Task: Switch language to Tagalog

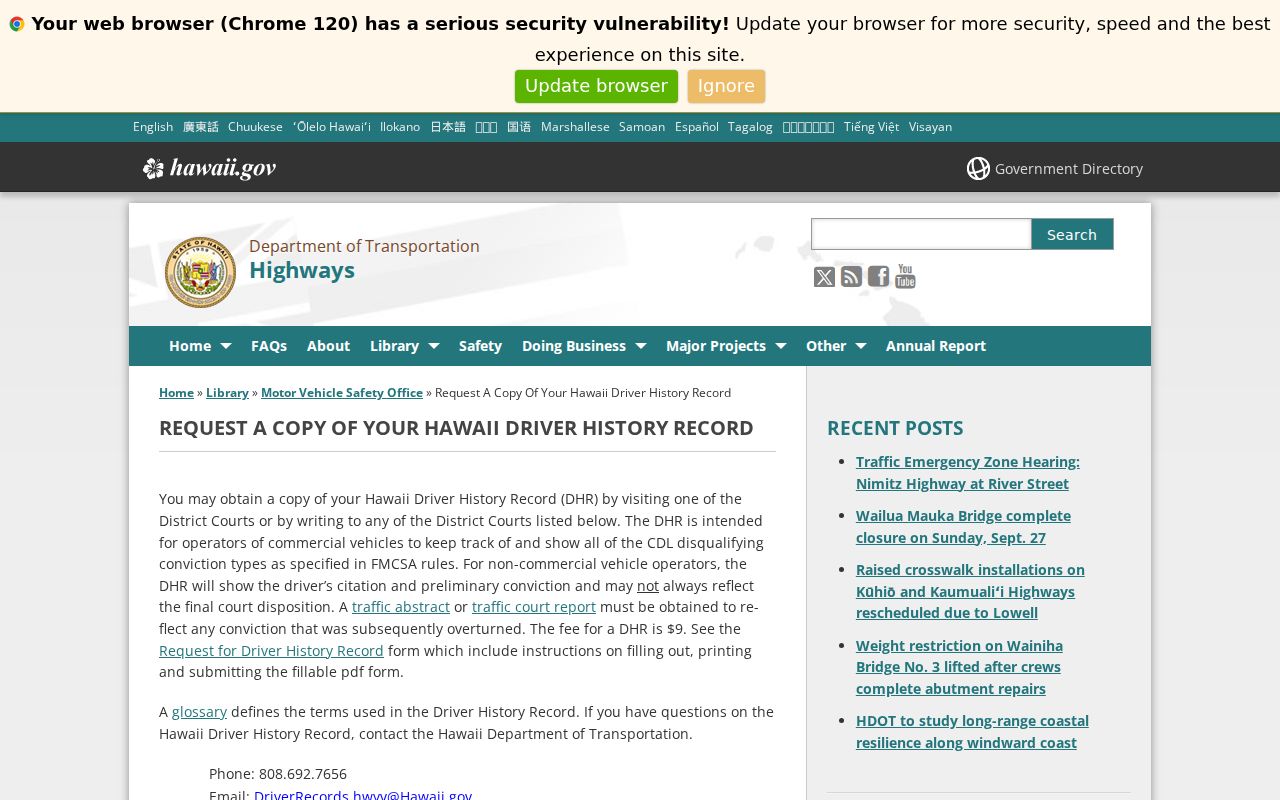Action: (750, 127)
